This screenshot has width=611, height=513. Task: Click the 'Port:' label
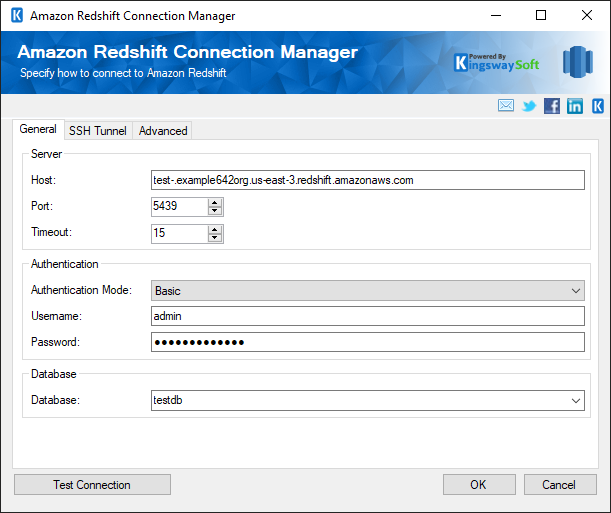(x=42, y=206)
